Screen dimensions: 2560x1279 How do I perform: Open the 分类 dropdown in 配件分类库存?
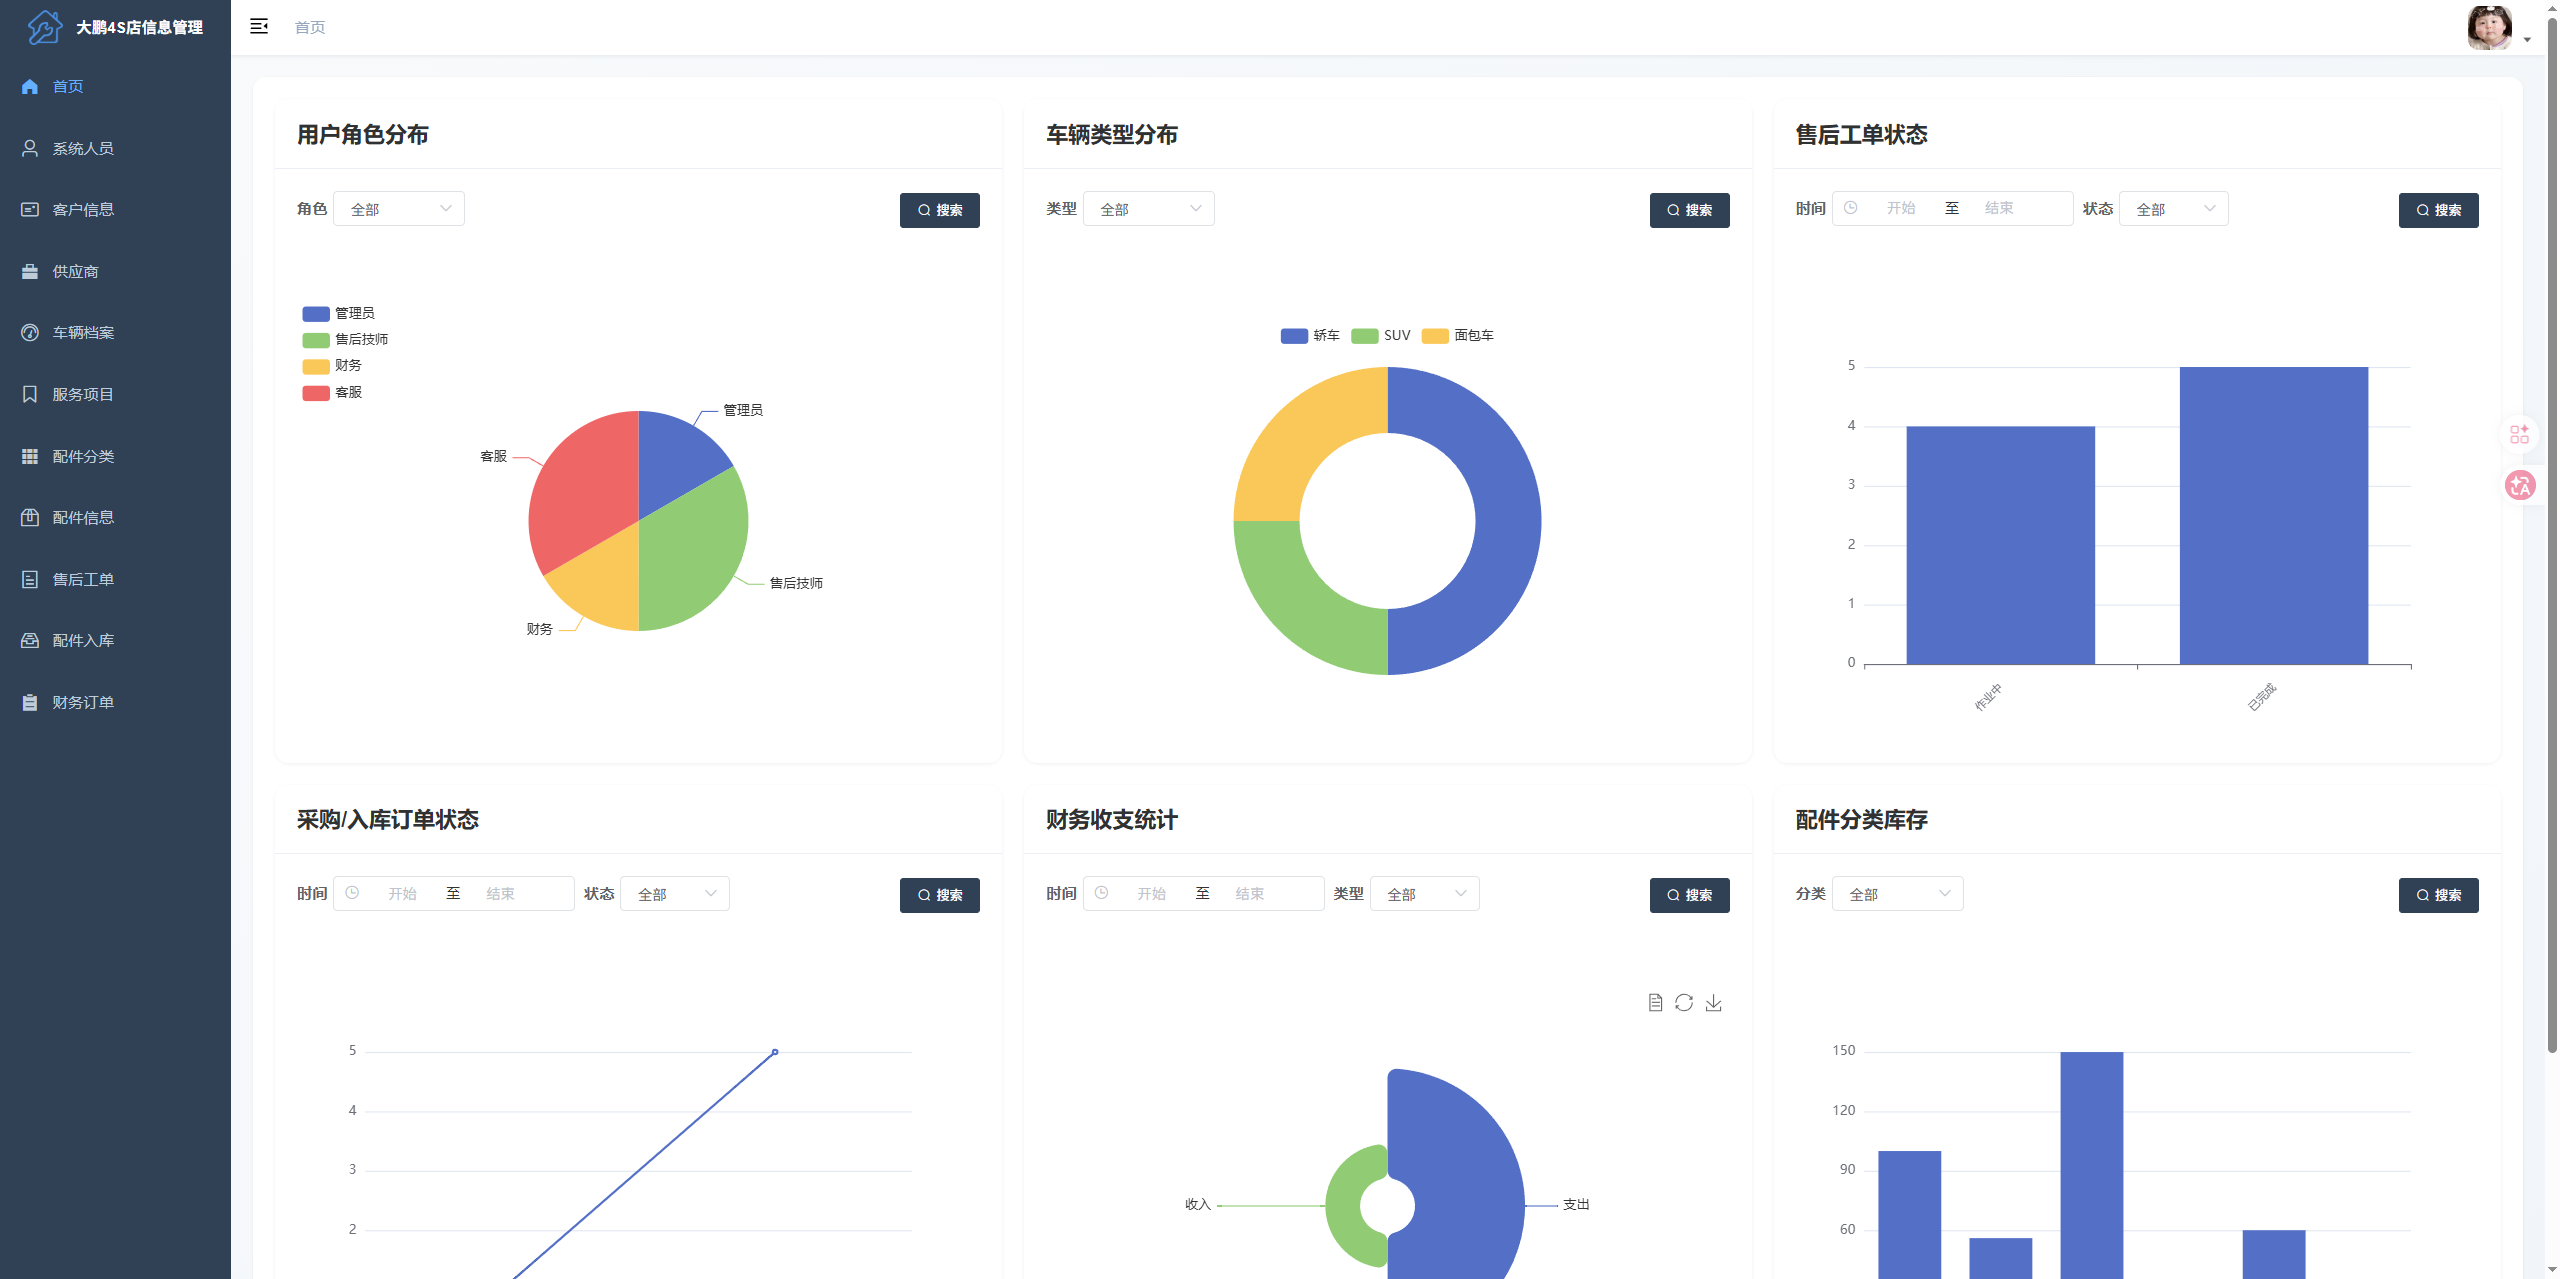click(1898, 894)
